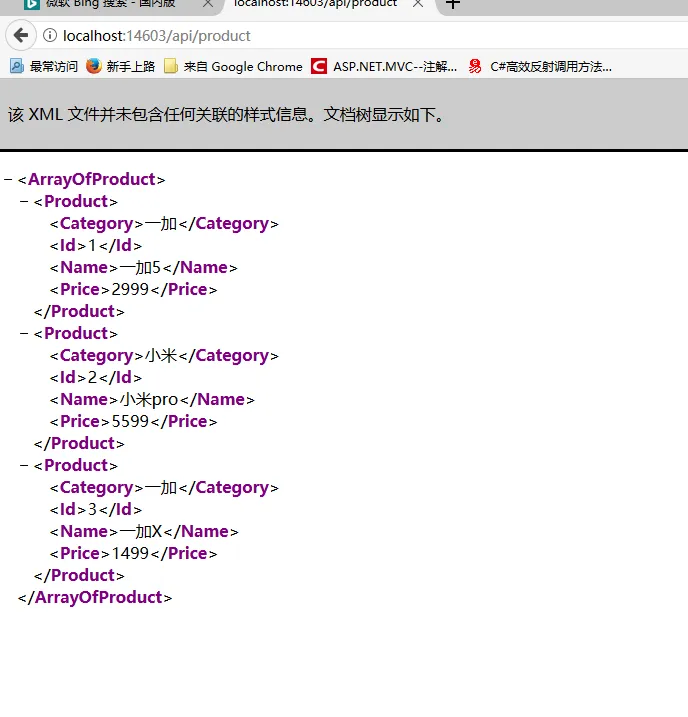
Task: Close the localhost api/product tab
Action: click(418, 4)
